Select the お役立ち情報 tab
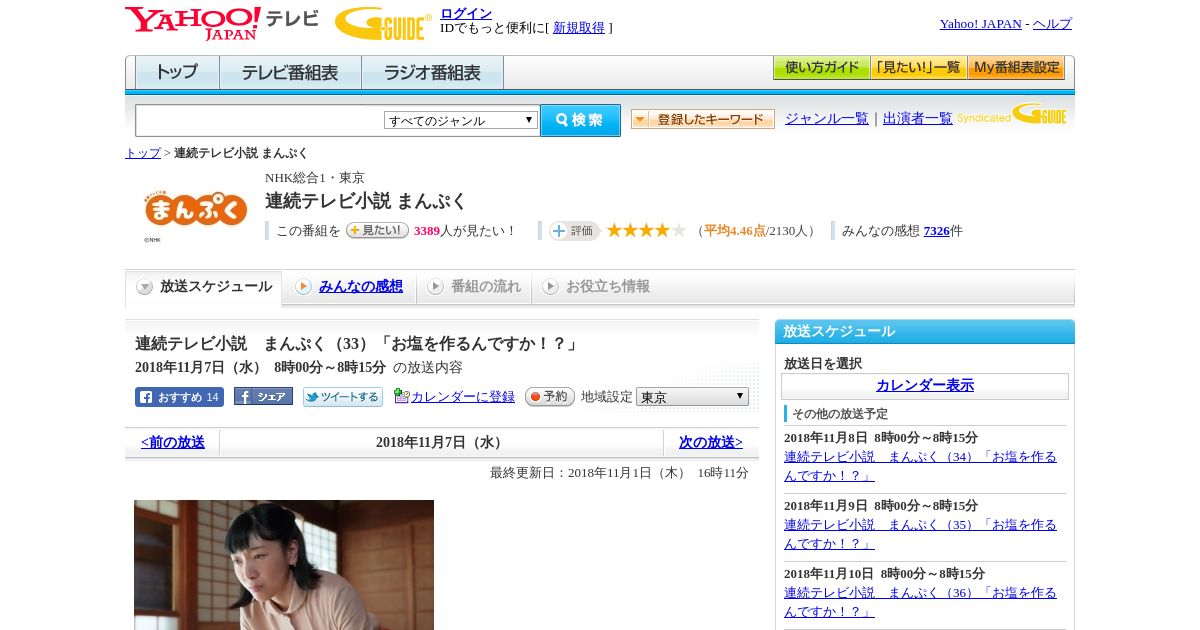The image size is (1200, 630). [596, 287]
